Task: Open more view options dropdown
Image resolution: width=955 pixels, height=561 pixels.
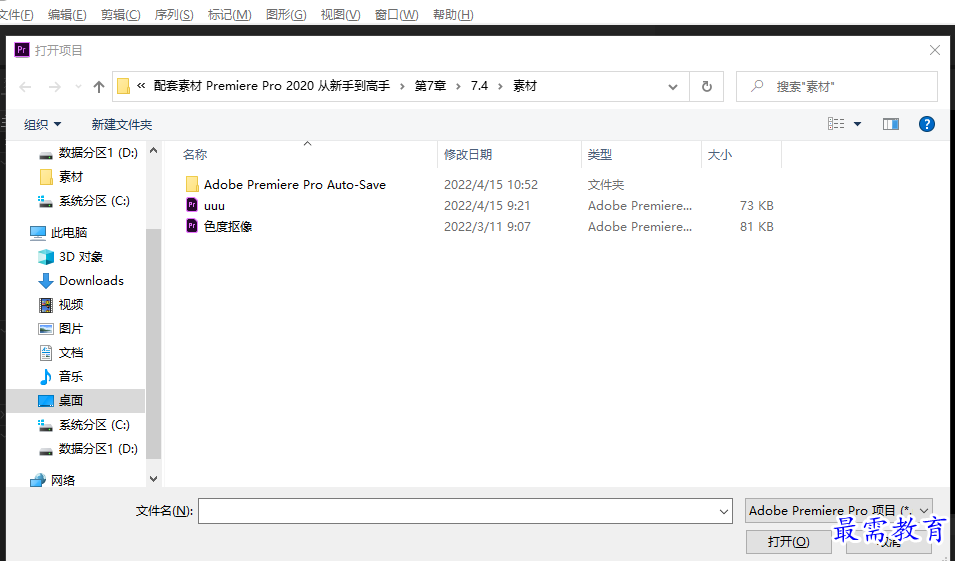Action: [858, 124]
